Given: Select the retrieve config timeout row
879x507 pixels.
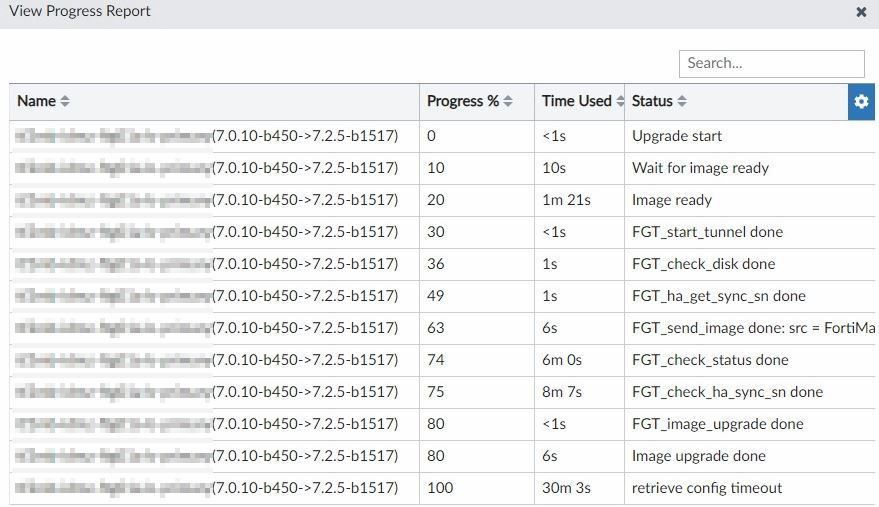Looking at the screenshot, I should click(x=707, y=488).
